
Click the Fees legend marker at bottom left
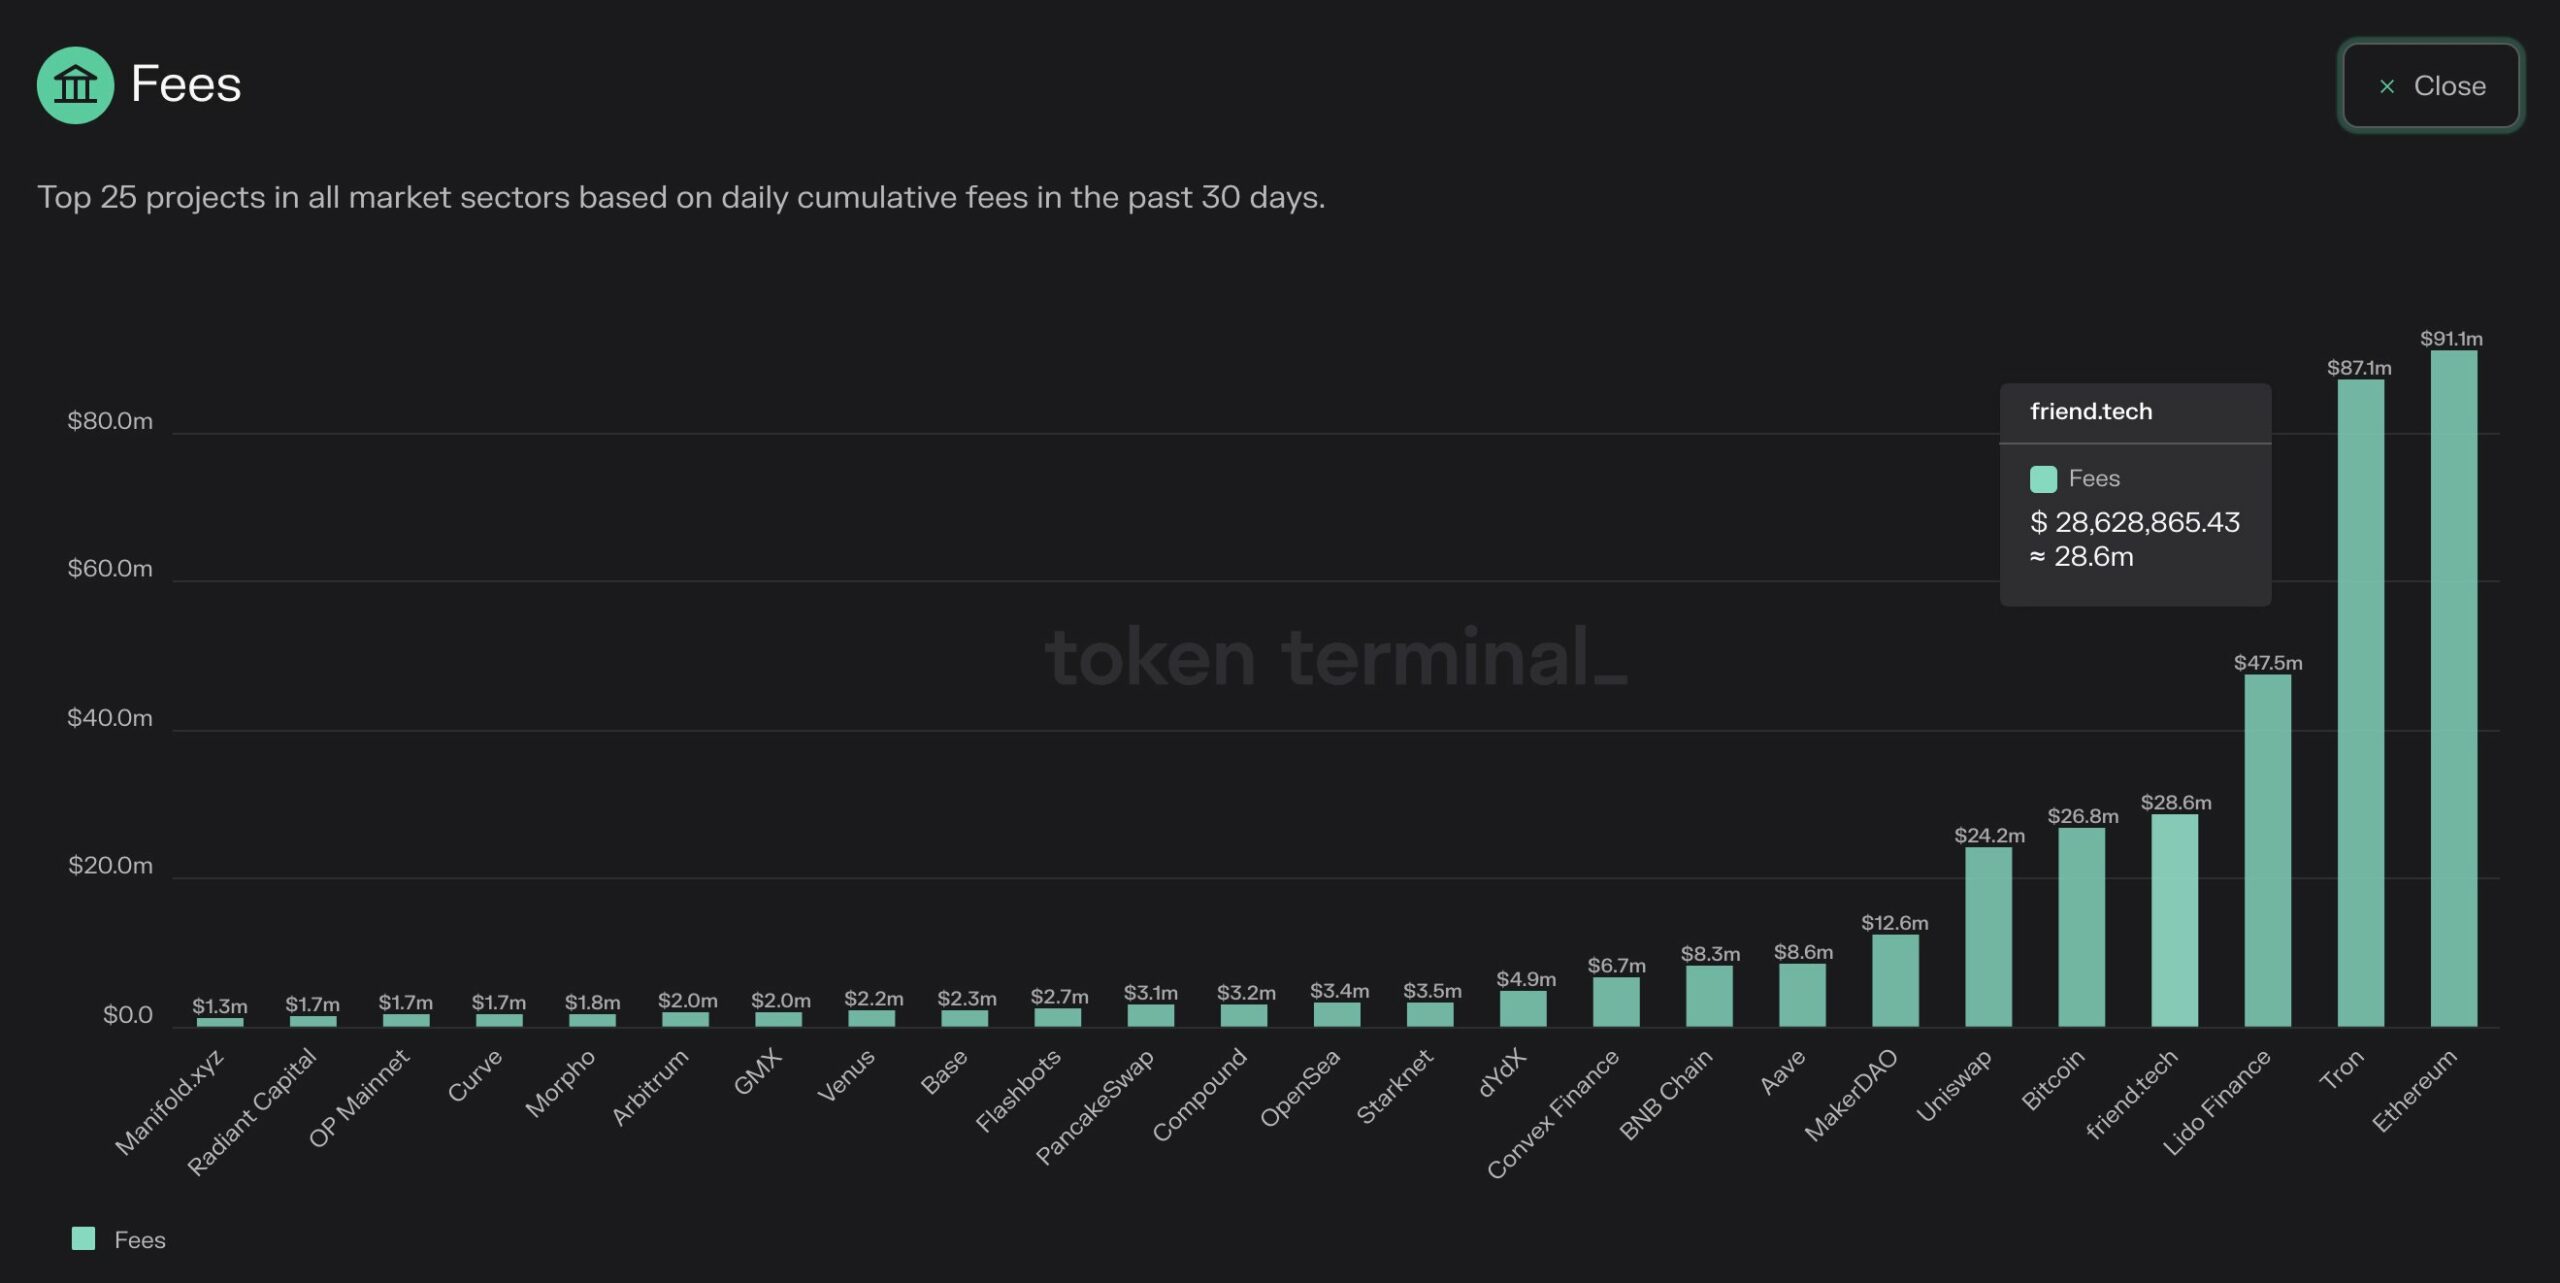(84, 1238)
